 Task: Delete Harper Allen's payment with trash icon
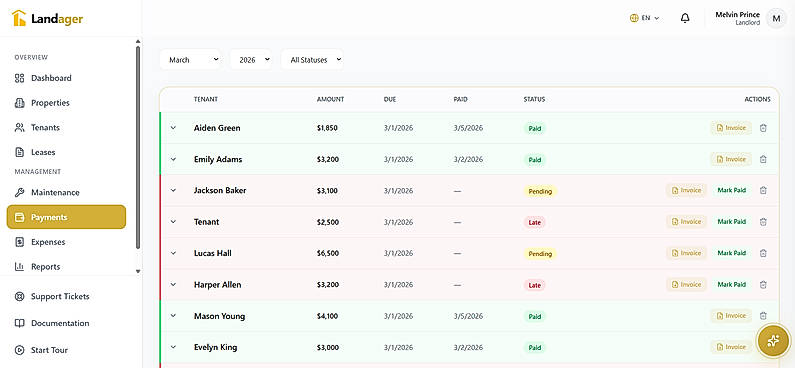763,285
